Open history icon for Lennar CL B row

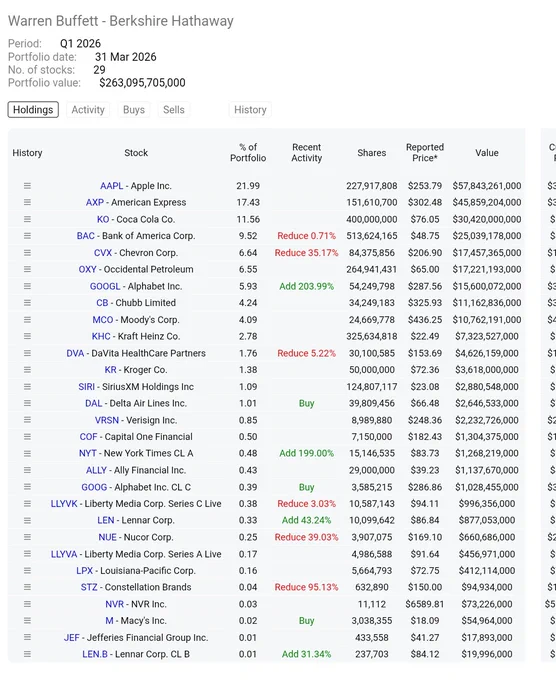click(x=27, y=654)
